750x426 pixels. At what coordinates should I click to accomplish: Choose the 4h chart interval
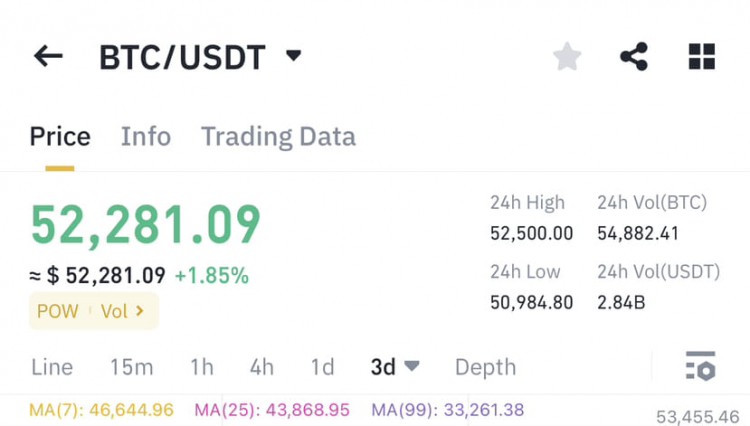[x=262, y=367]
